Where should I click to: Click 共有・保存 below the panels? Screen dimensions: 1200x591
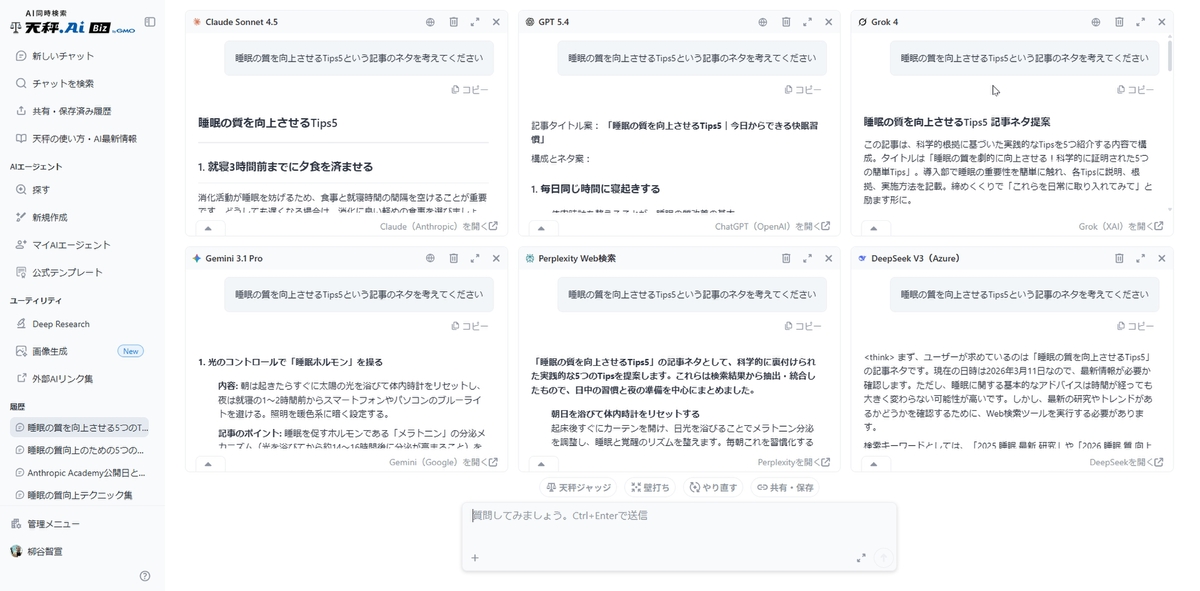786,488
